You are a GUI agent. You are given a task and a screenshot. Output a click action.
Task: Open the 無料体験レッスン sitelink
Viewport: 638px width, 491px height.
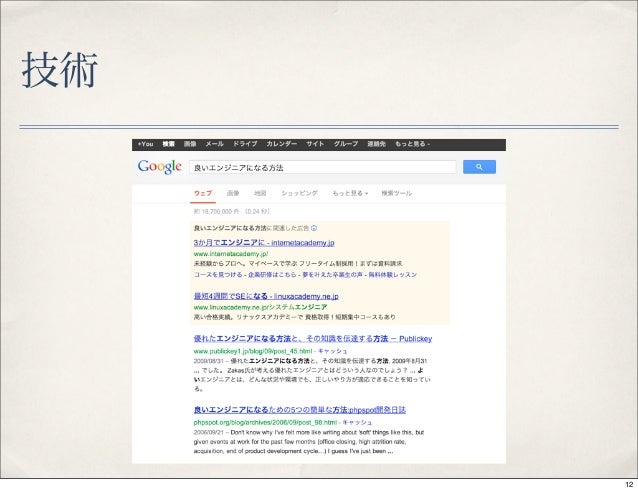[393, 275]
